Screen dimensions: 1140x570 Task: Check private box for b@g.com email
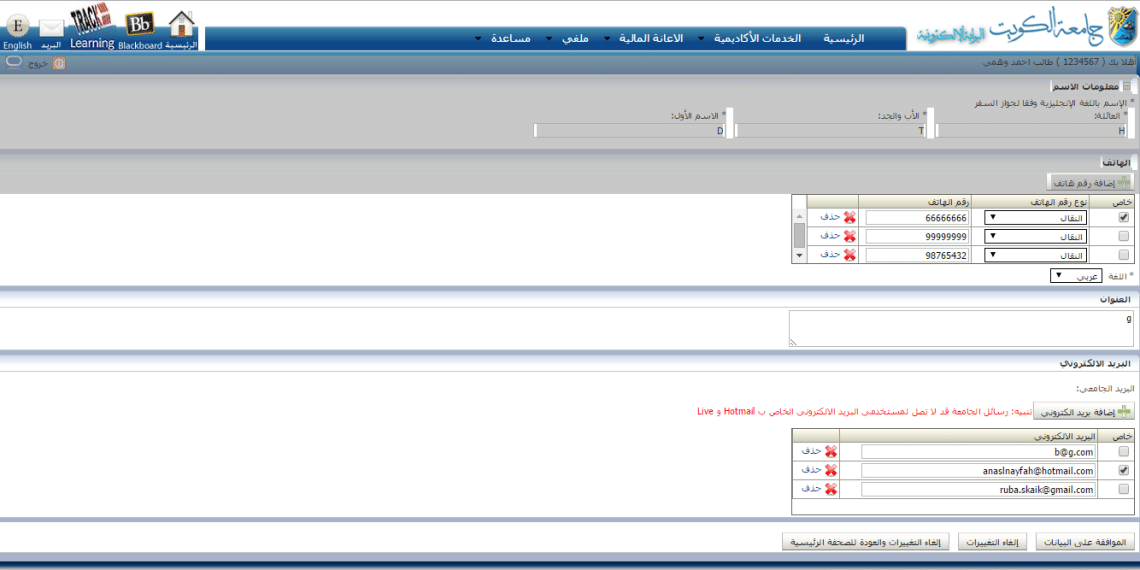(1123, 451)
